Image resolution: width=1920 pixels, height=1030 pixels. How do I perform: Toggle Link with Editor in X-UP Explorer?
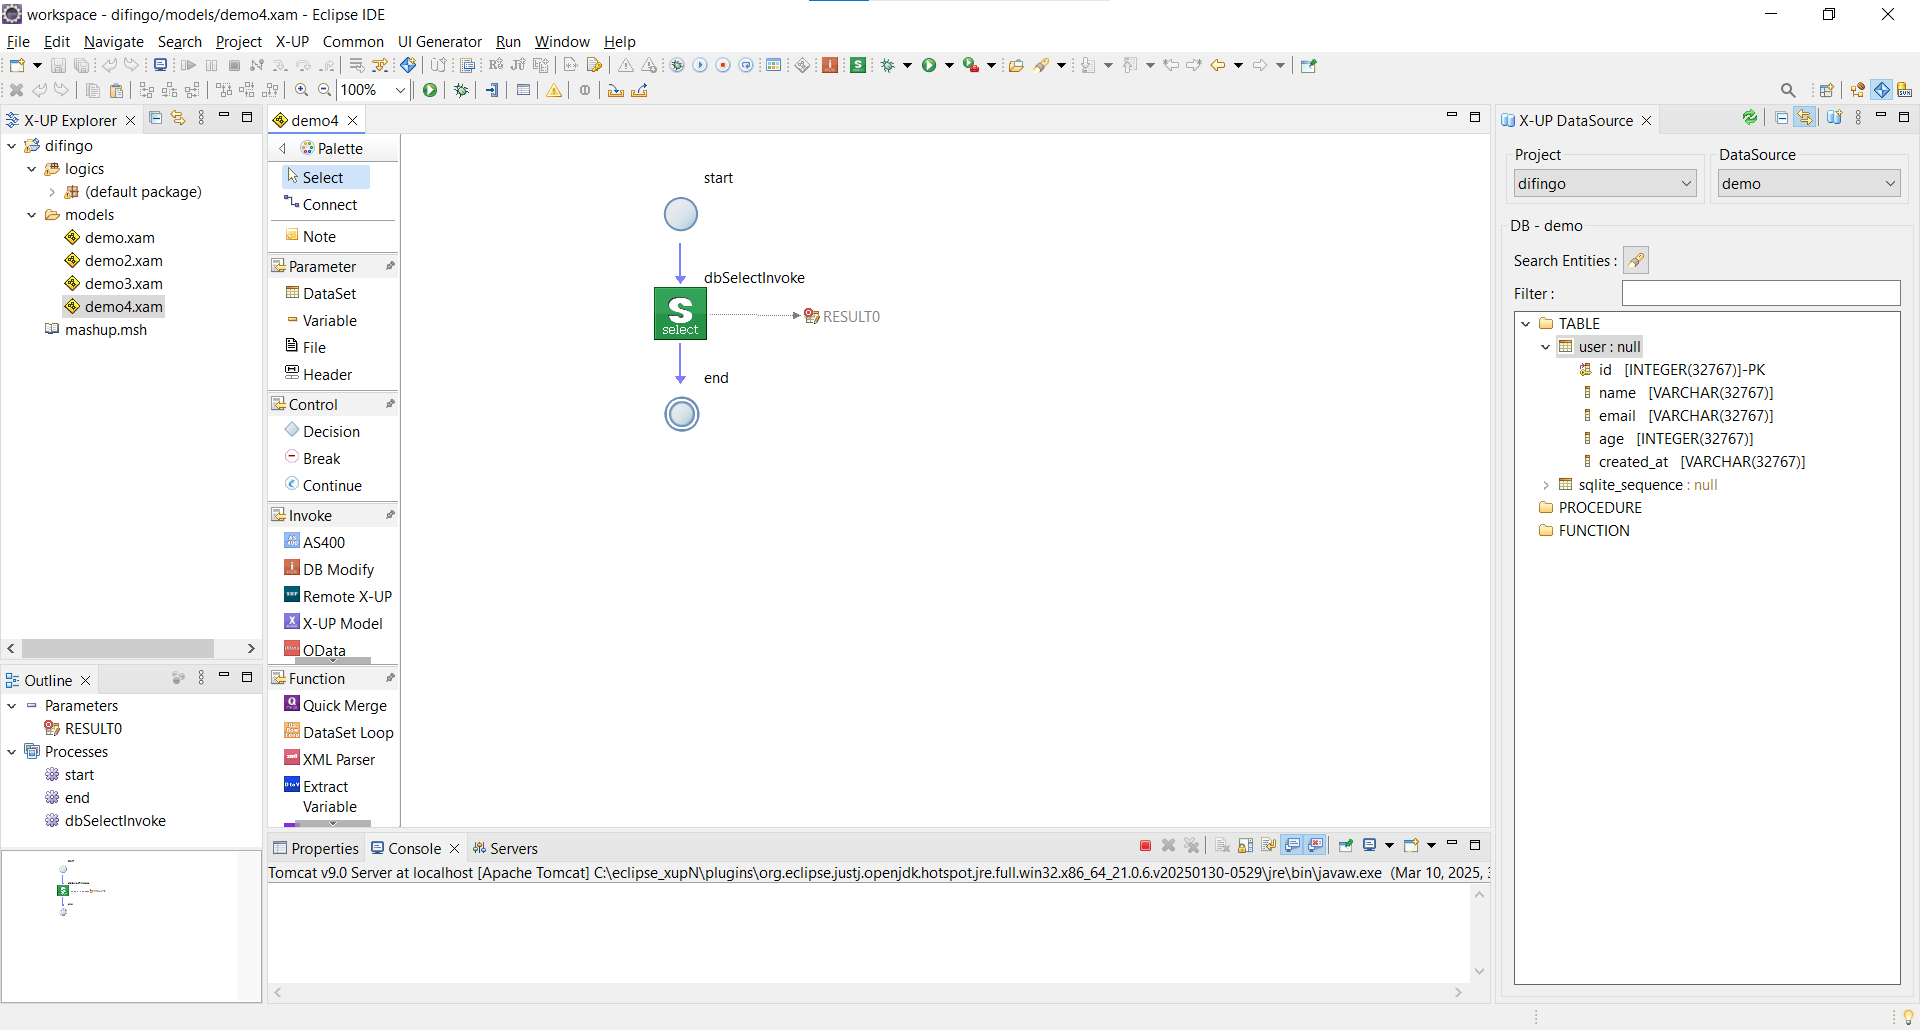[178, 118]
